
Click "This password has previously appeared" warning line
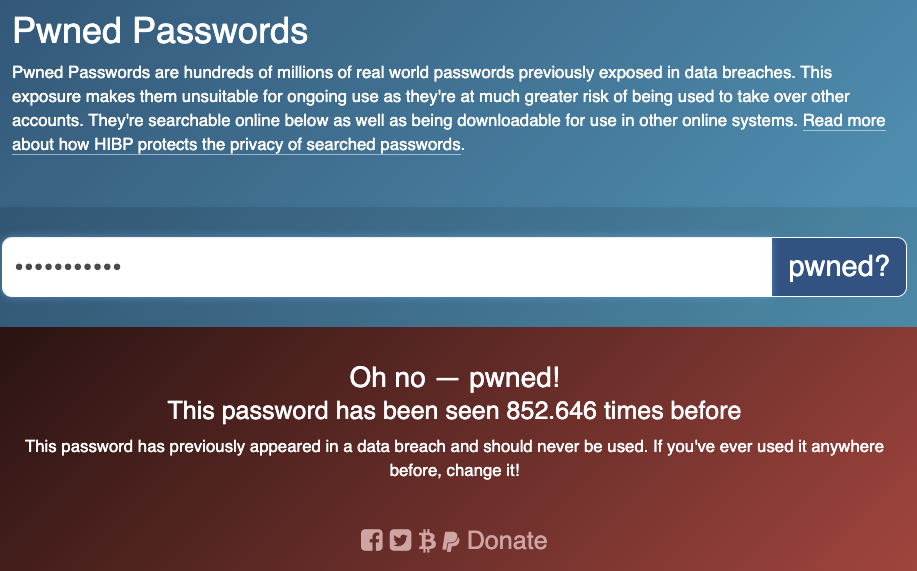coord(454,446)
